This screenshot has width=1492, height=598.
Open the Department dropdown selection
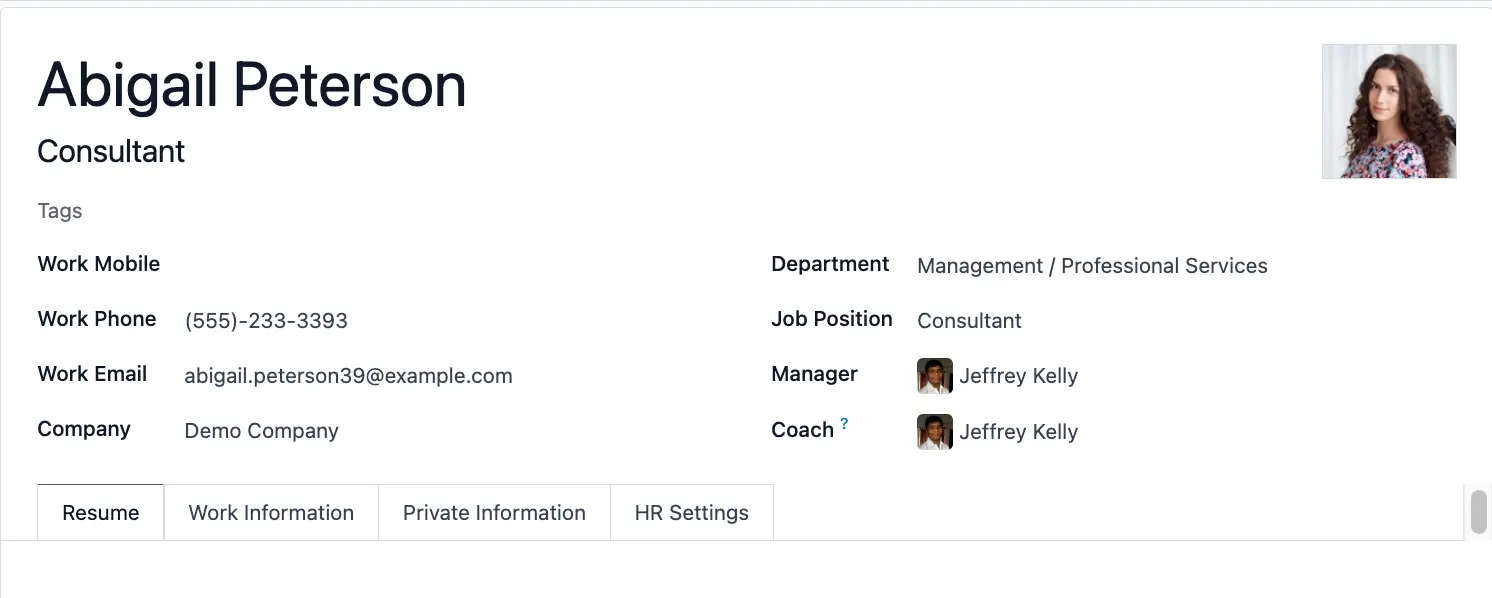coord(1186,266)
